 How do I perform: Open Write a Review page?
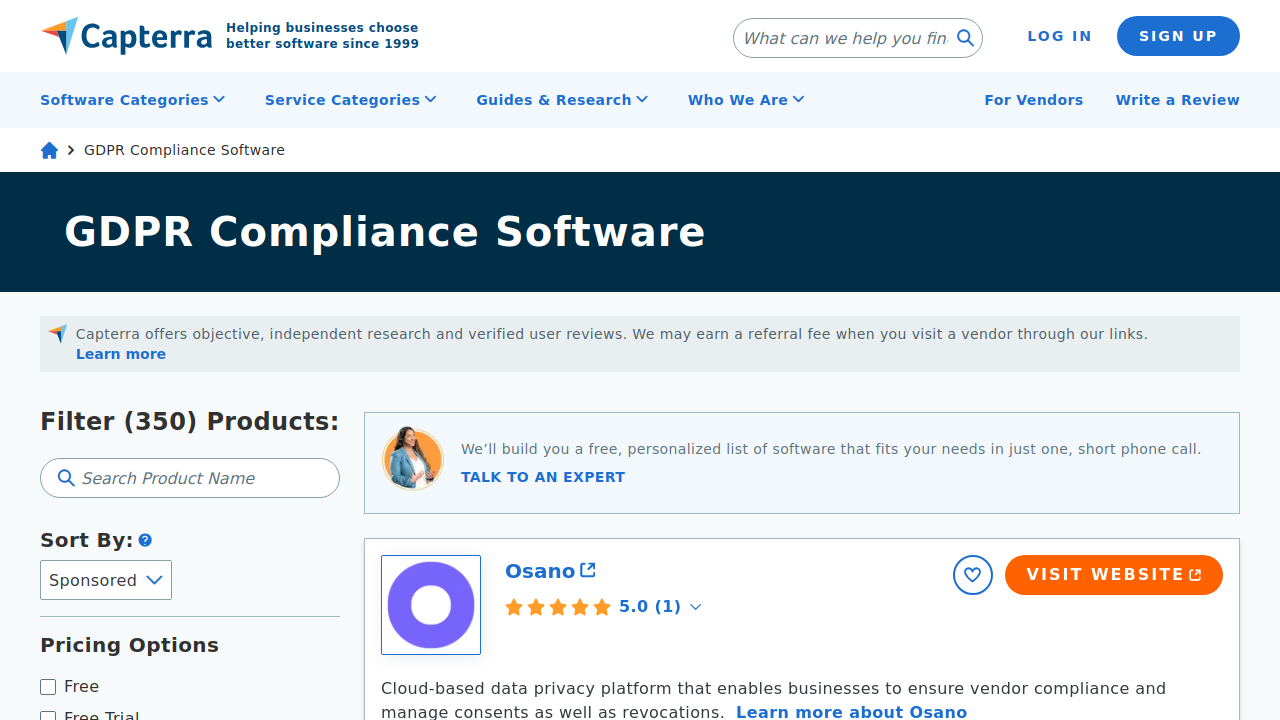(x=1178, y=100)
